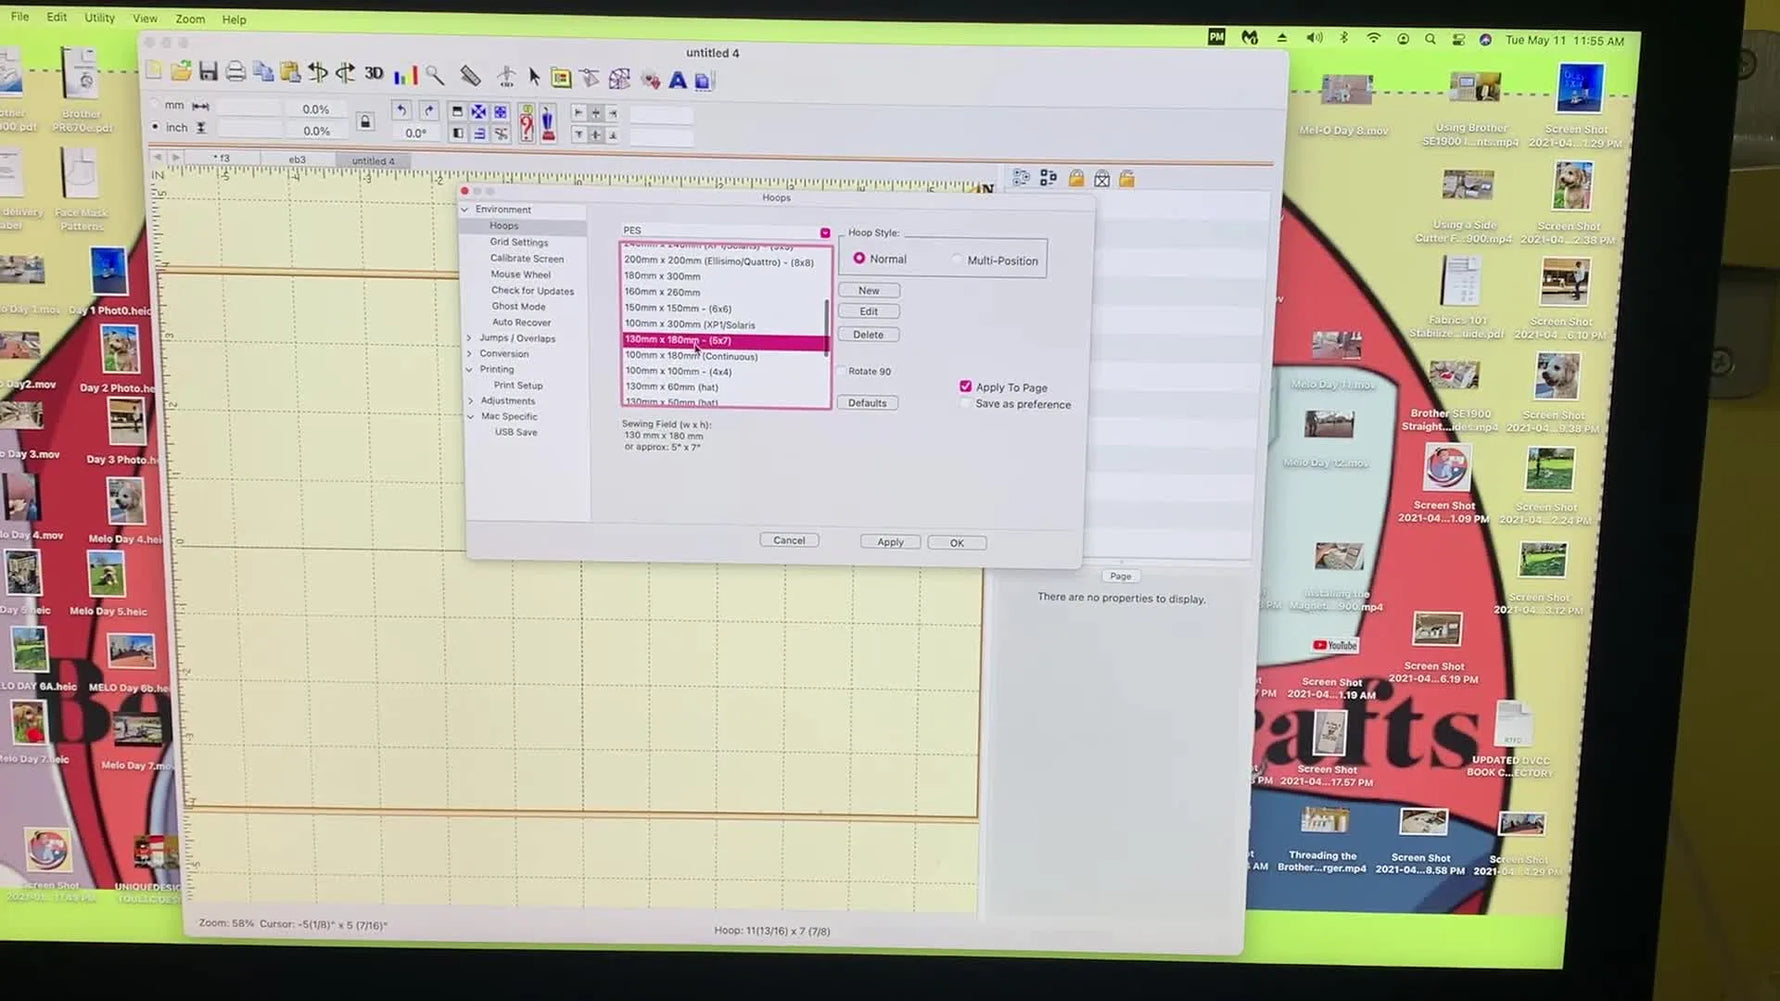Click the colored bar chart icon
Viewport: 1780px width, 1001px height.
pyautogui.click(x=405, y=75)
